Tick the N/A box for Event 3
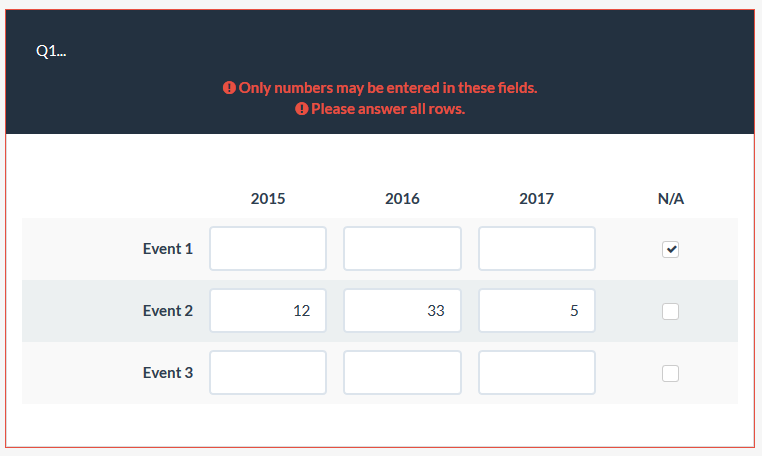Screen dimensions: 762x456 coord(670,373)
